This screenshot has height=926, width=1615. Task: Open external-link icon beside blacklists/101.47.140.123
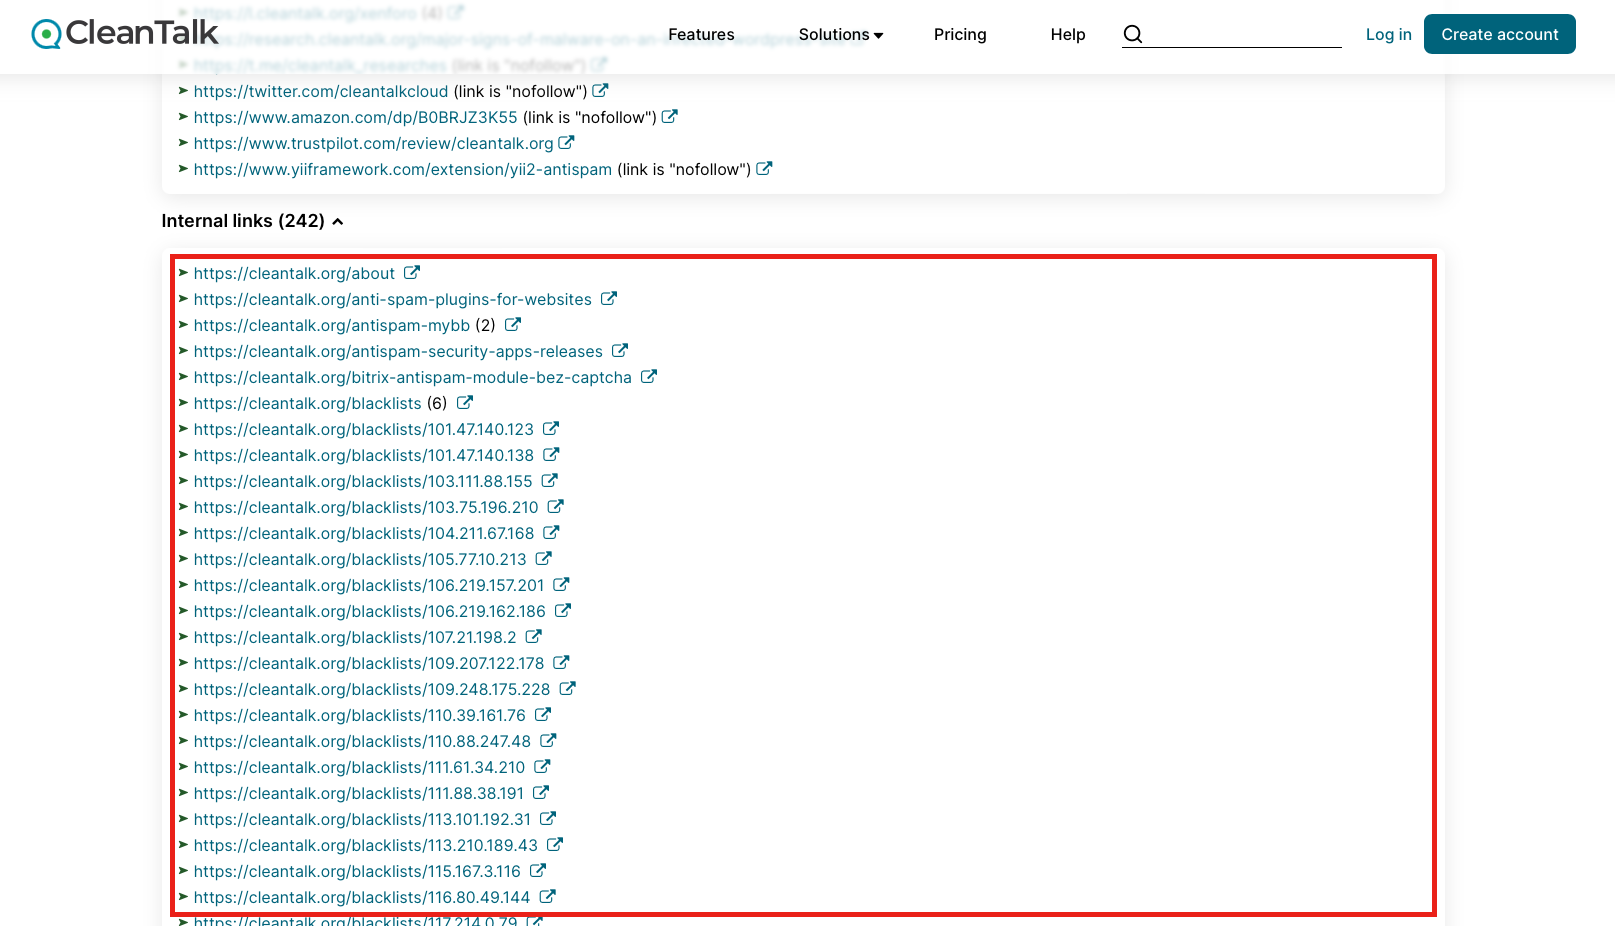point(552,428)
